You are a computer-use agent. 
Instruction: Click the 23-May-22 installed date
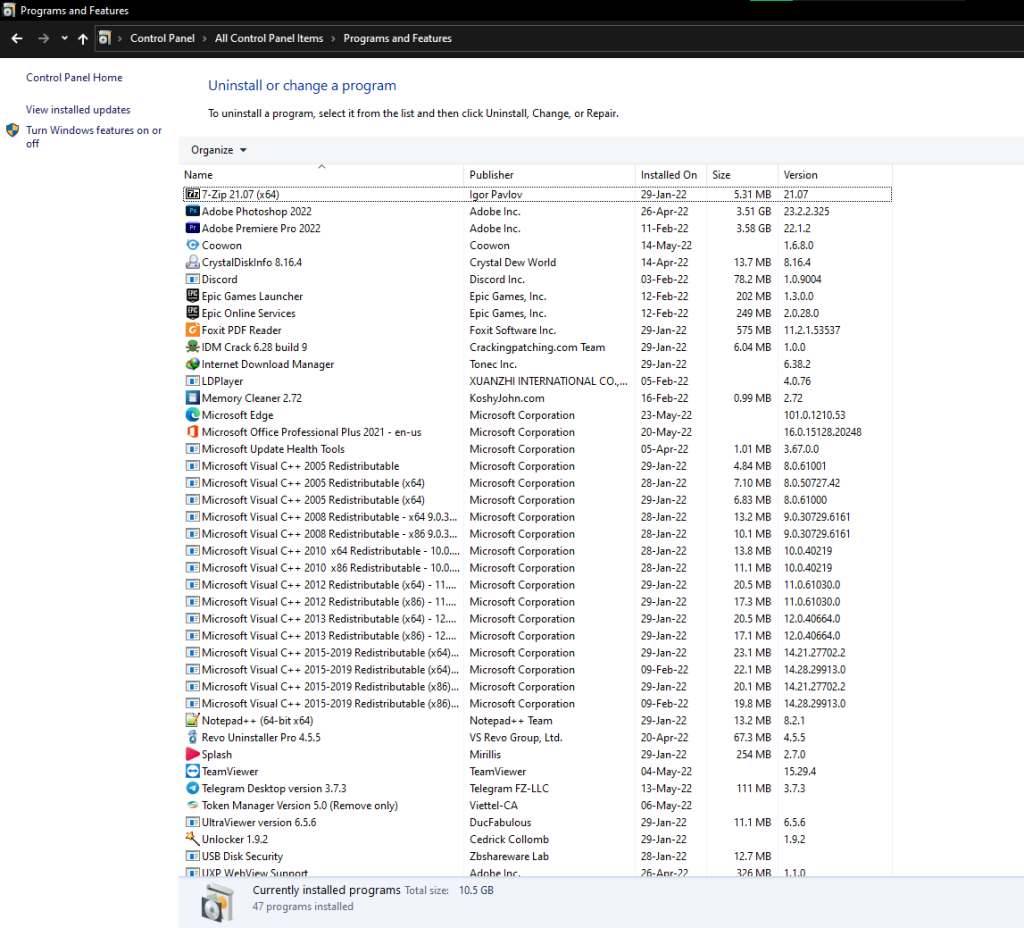click(666, 415)
